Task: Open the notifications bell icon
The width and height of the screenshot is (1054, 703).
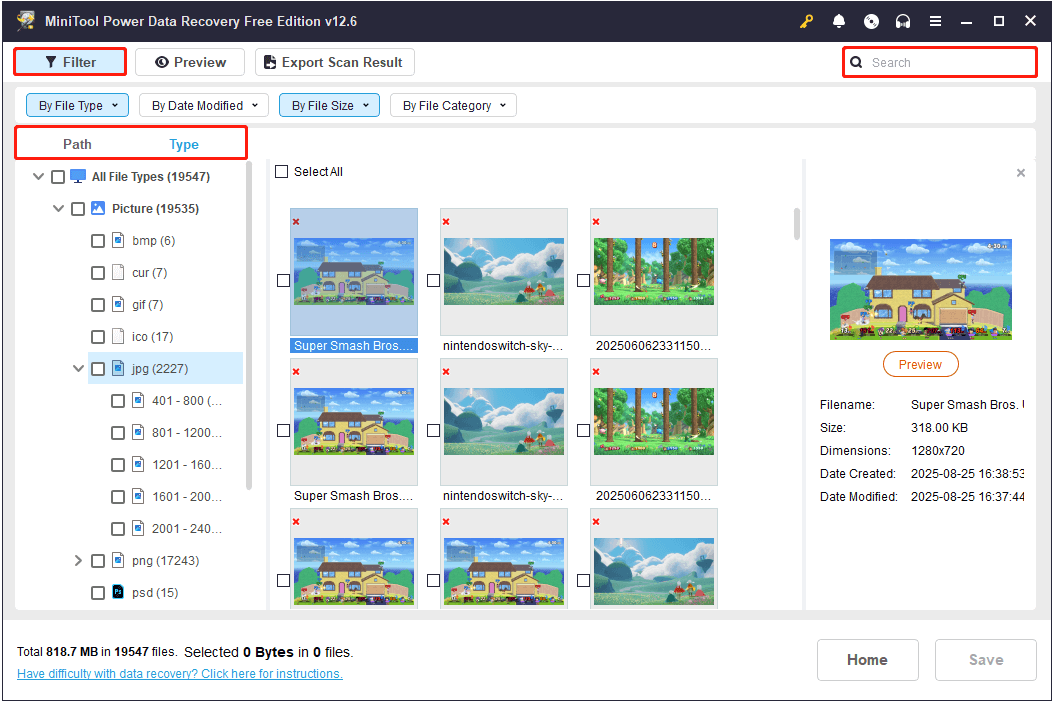Action: point(838,20)
